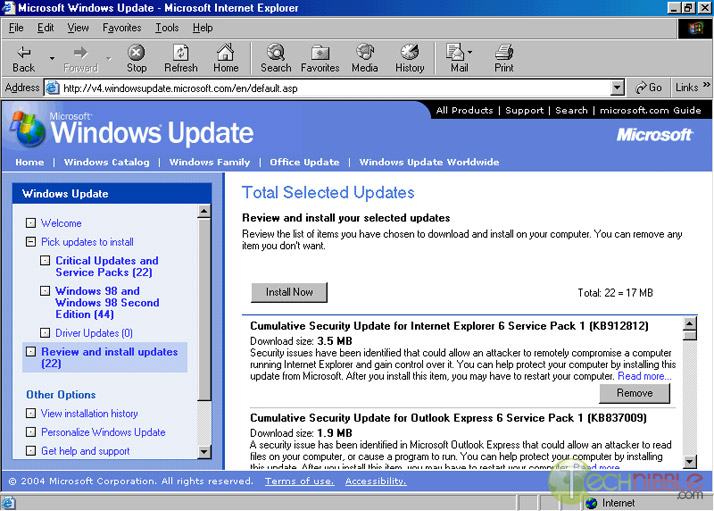Screen dimensions: 714x511
Task: Click the Internet zone globe in status bar
Action: [x=591, y=503]
